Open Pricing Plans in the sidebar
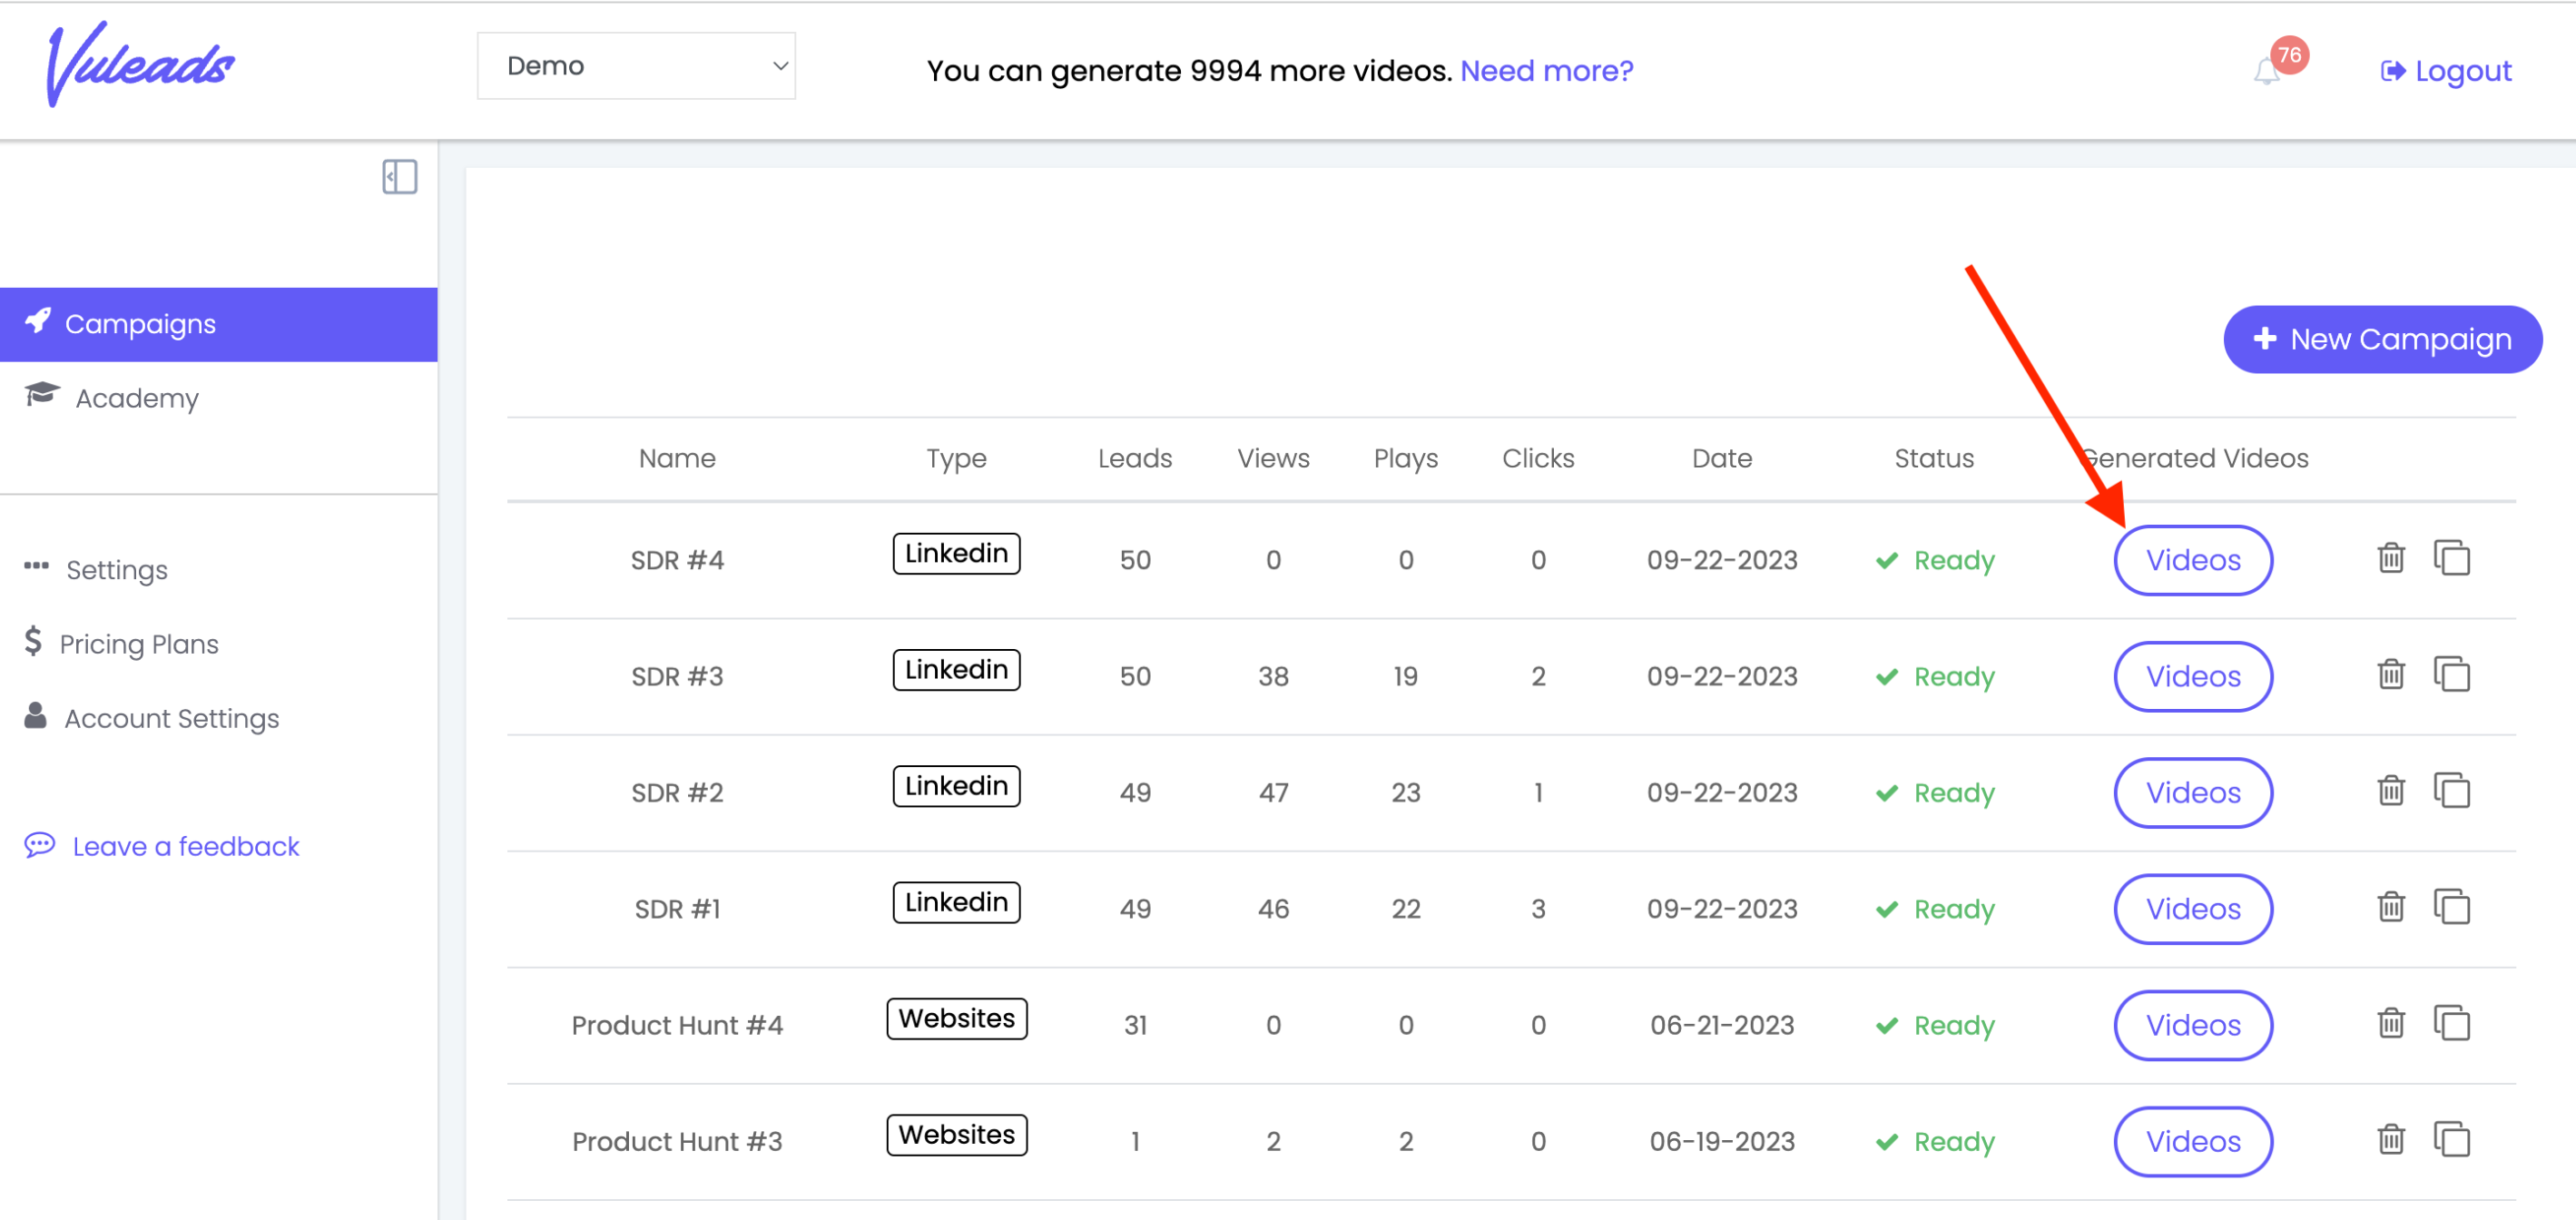 (121, 644)
